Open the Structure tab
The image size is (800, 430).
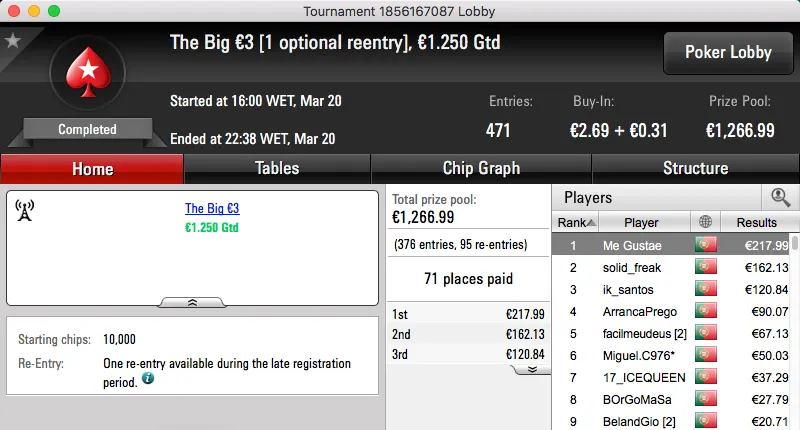(x=695, y=168)
